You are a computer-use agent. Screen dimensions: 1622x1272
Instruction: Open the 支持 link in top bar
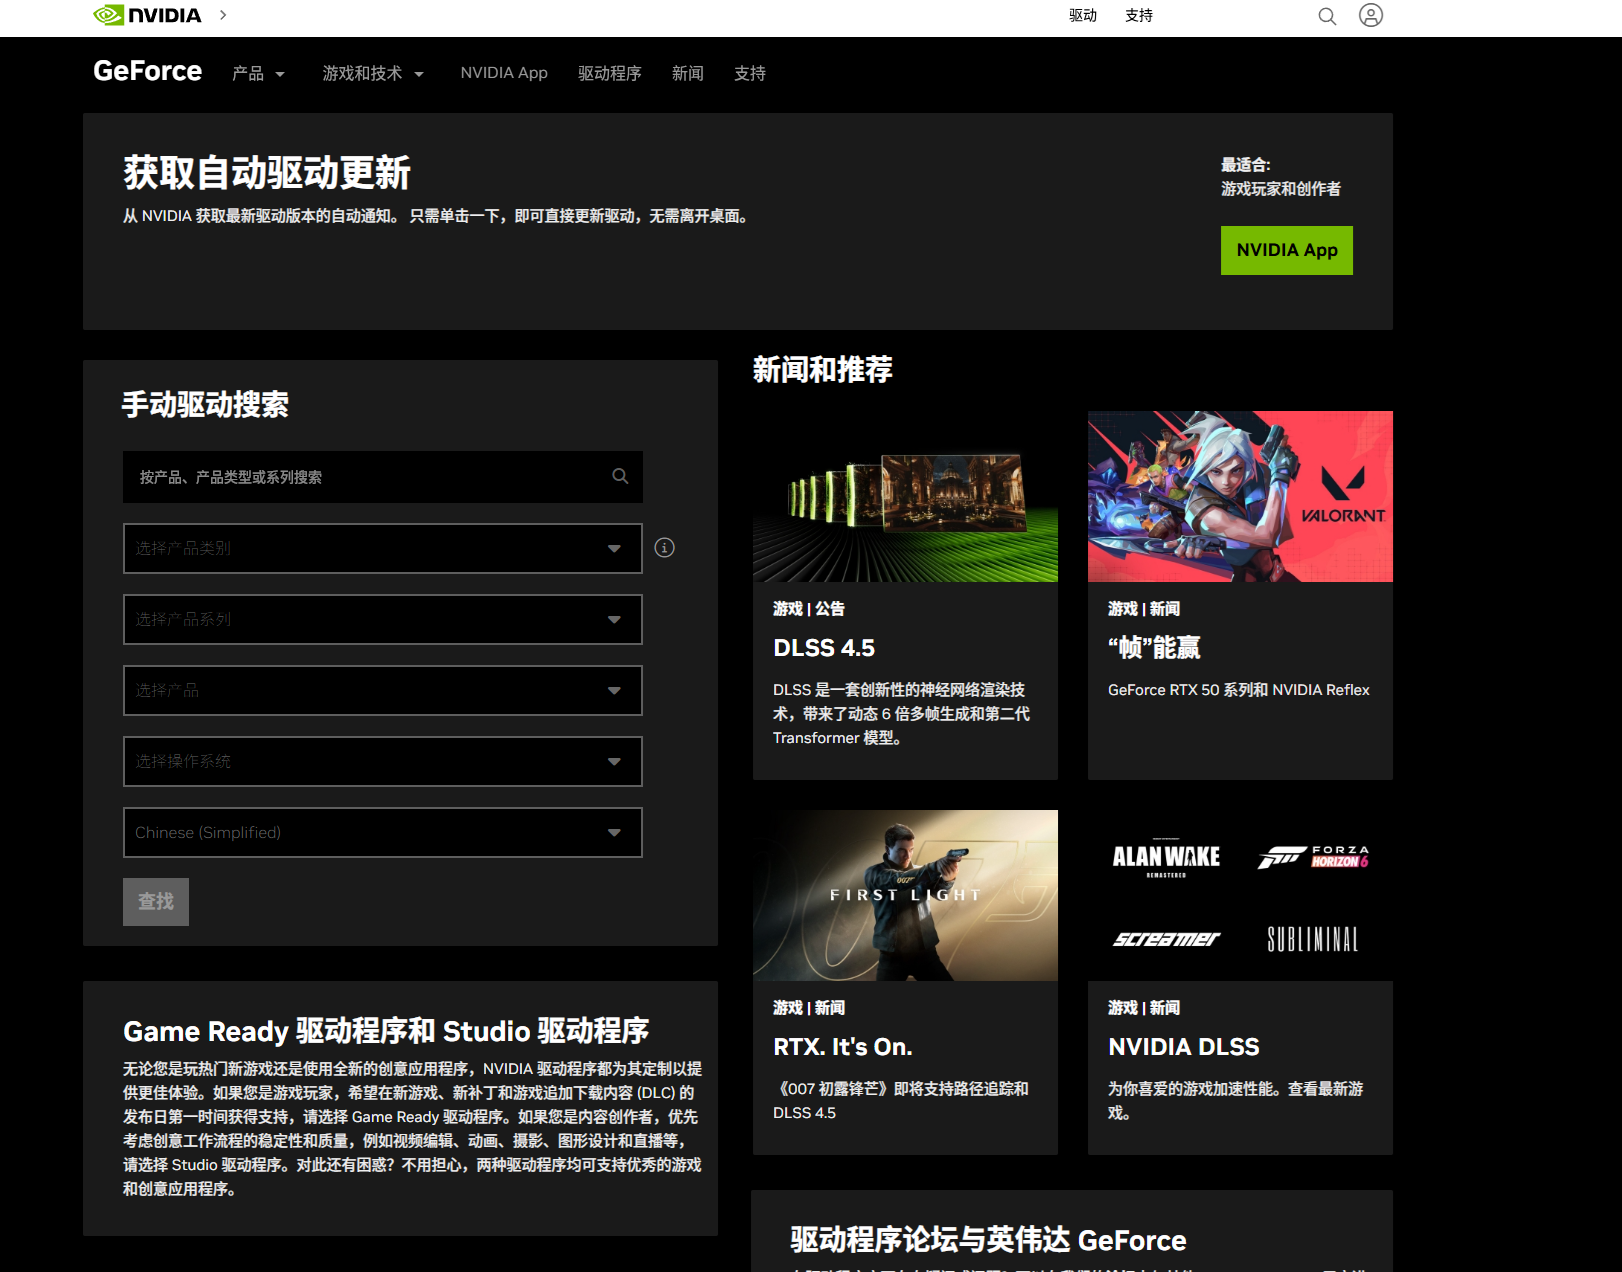tap(1139, 16)
